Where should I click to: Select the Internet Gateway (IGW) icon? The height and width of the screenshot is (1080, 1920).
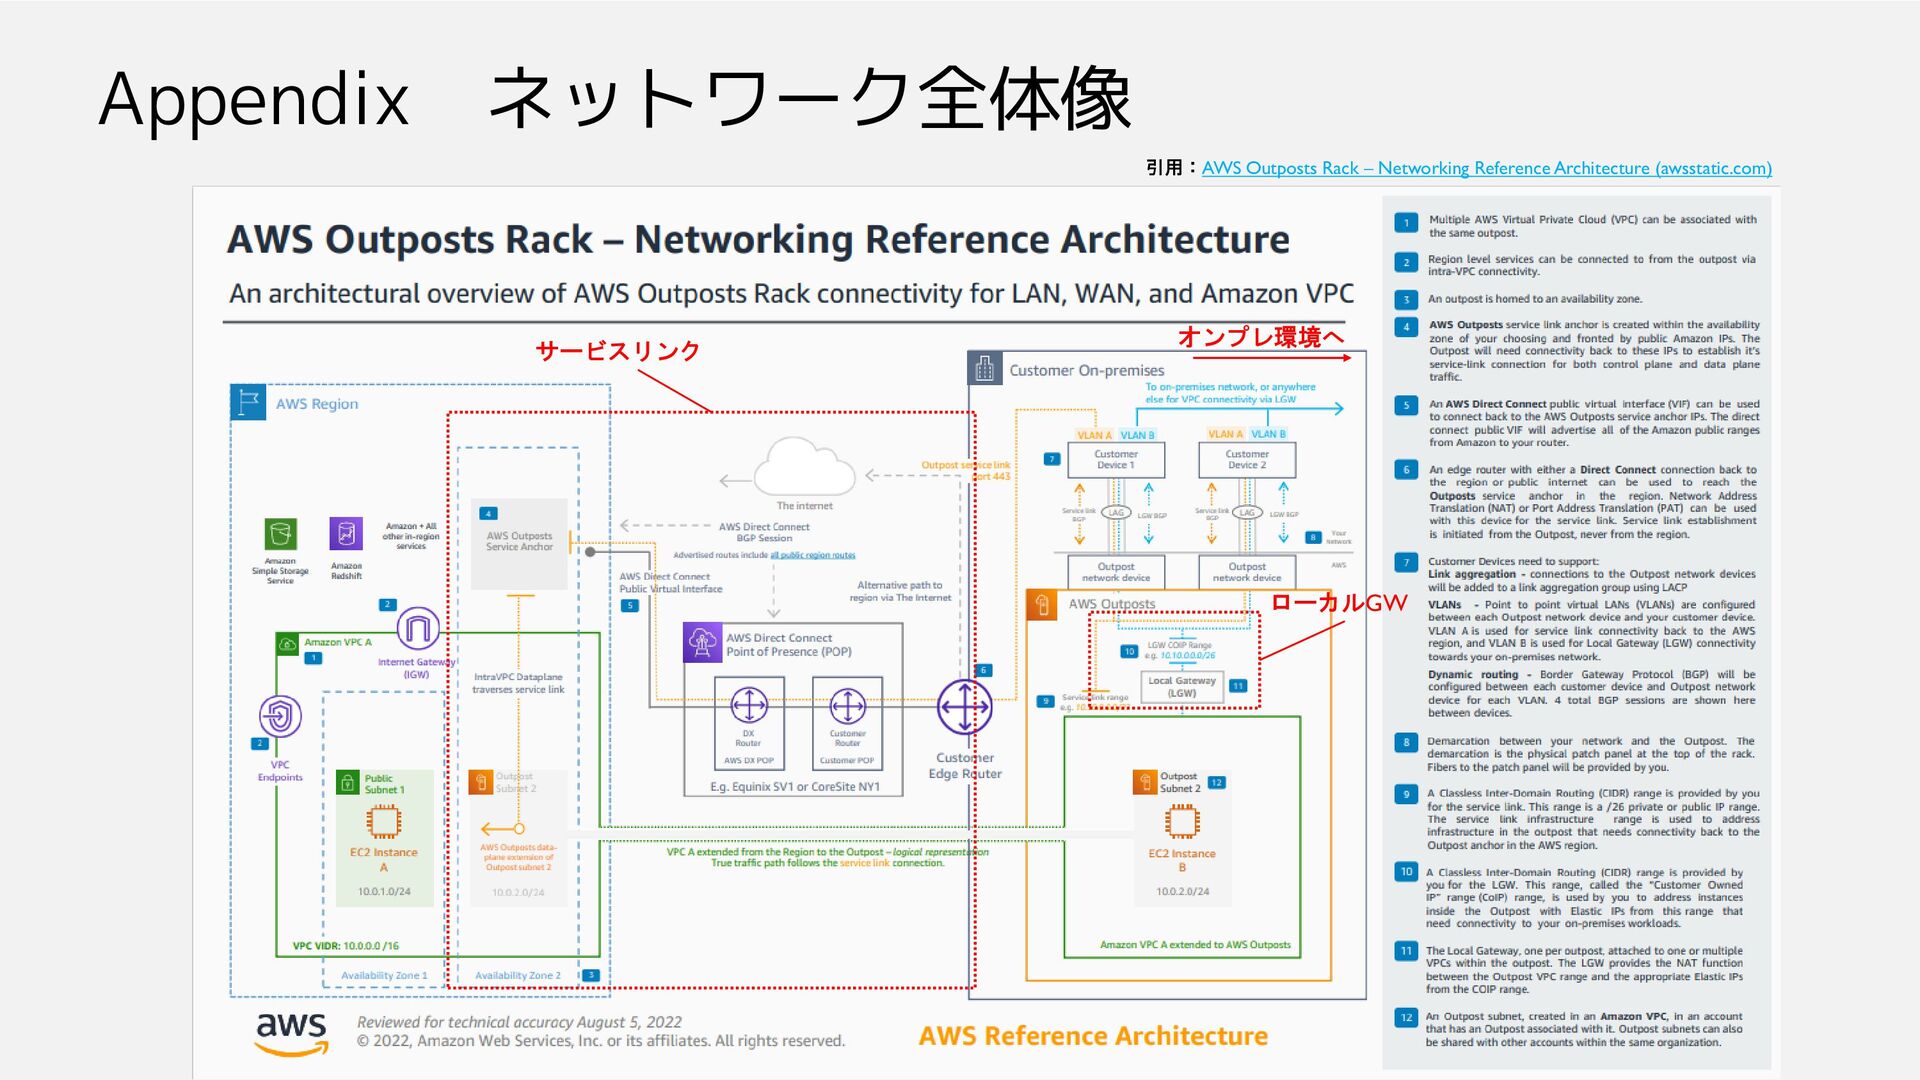pyautogui.click(x=418, y=629)
